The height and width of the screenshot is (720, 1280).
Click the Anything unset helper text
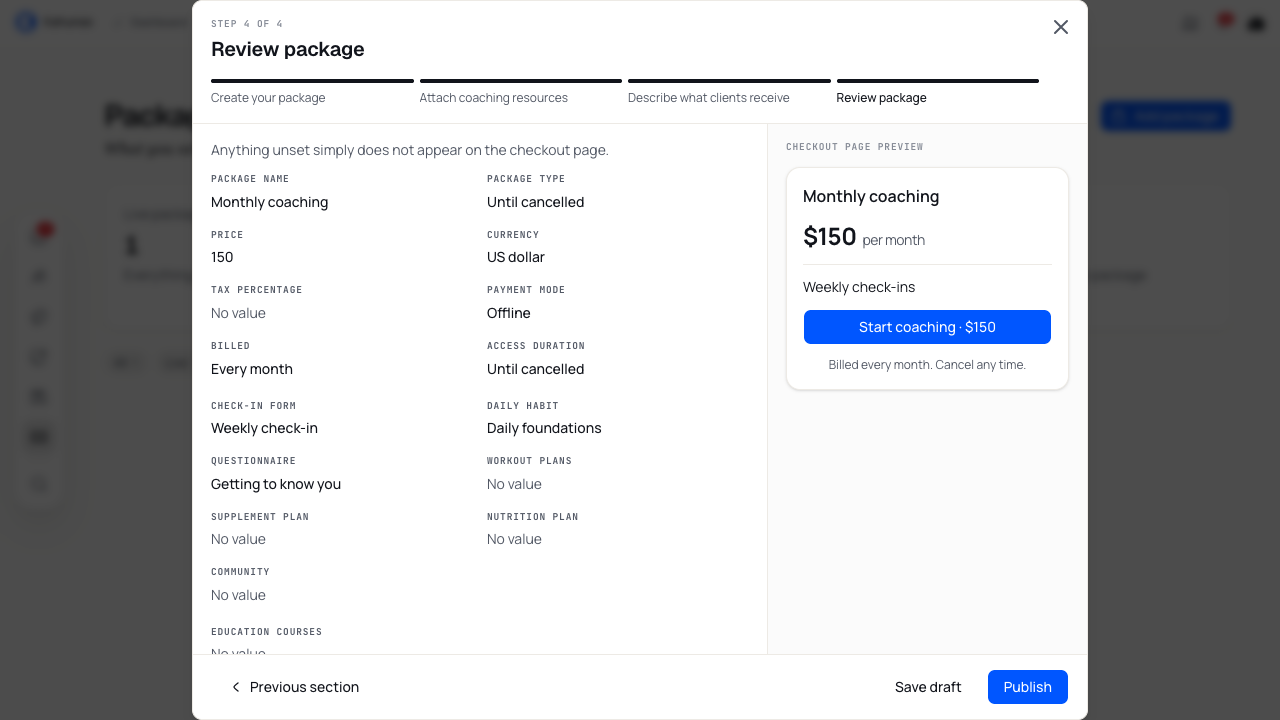click(410, 150)
